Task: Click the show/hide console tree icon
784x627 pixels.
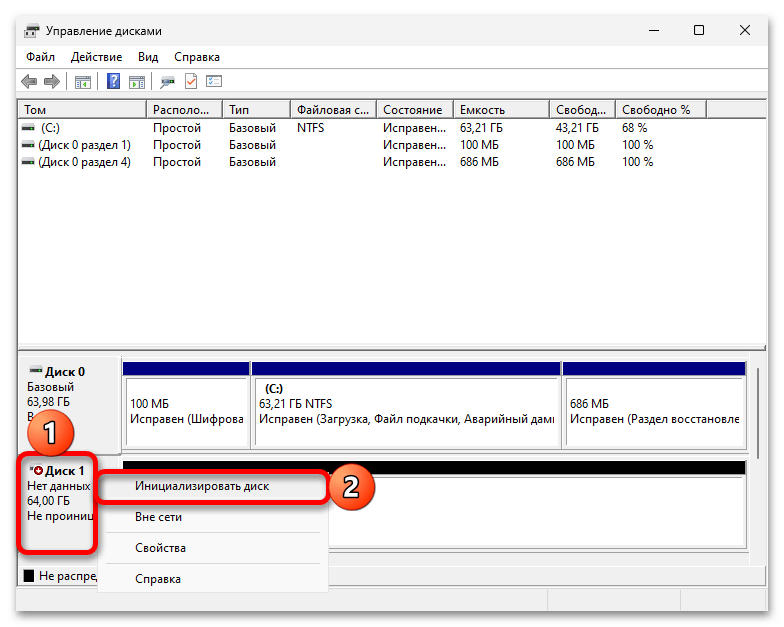Action: [x=82, y=82]
